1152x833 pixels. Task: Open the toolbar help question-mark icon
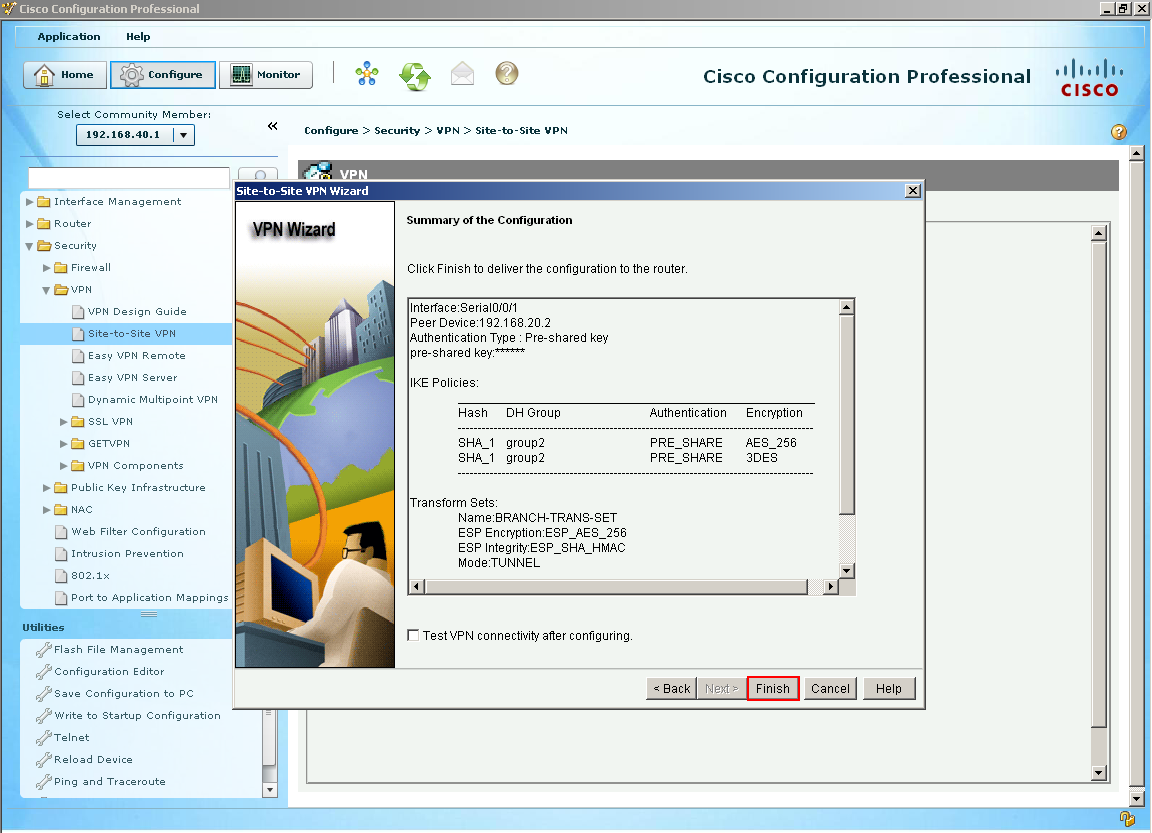[507, 73]
